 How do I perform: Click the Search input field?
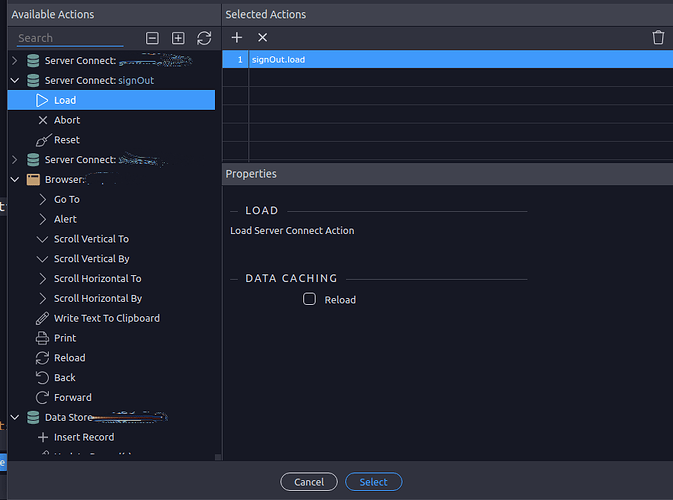[70, 38]
